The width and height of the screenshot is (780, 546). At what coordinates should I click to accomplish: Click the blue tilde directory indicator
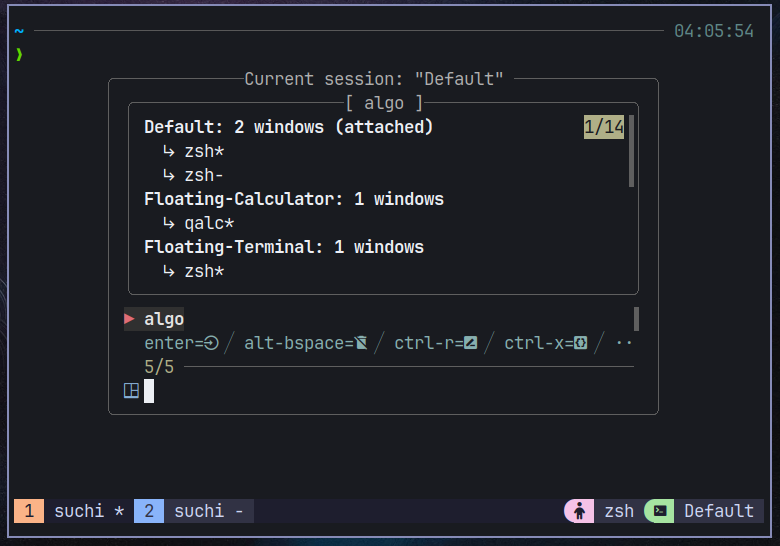(x=19, y=31)
